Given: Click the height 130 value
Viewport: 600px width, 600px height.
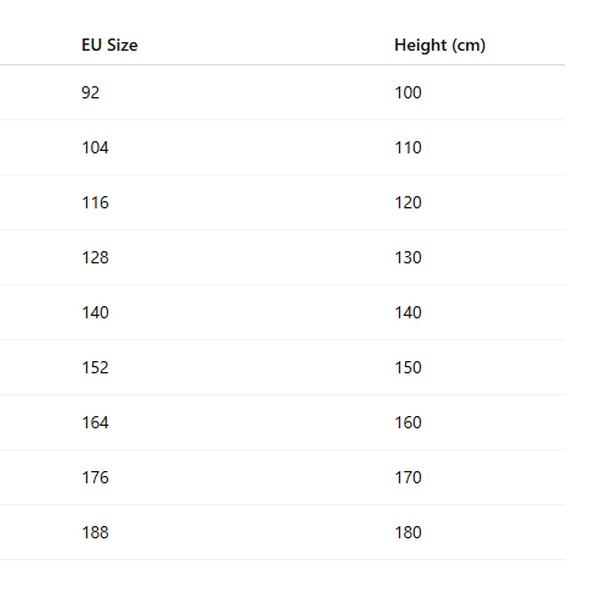Looking at the screenshot, I should 408,258.
